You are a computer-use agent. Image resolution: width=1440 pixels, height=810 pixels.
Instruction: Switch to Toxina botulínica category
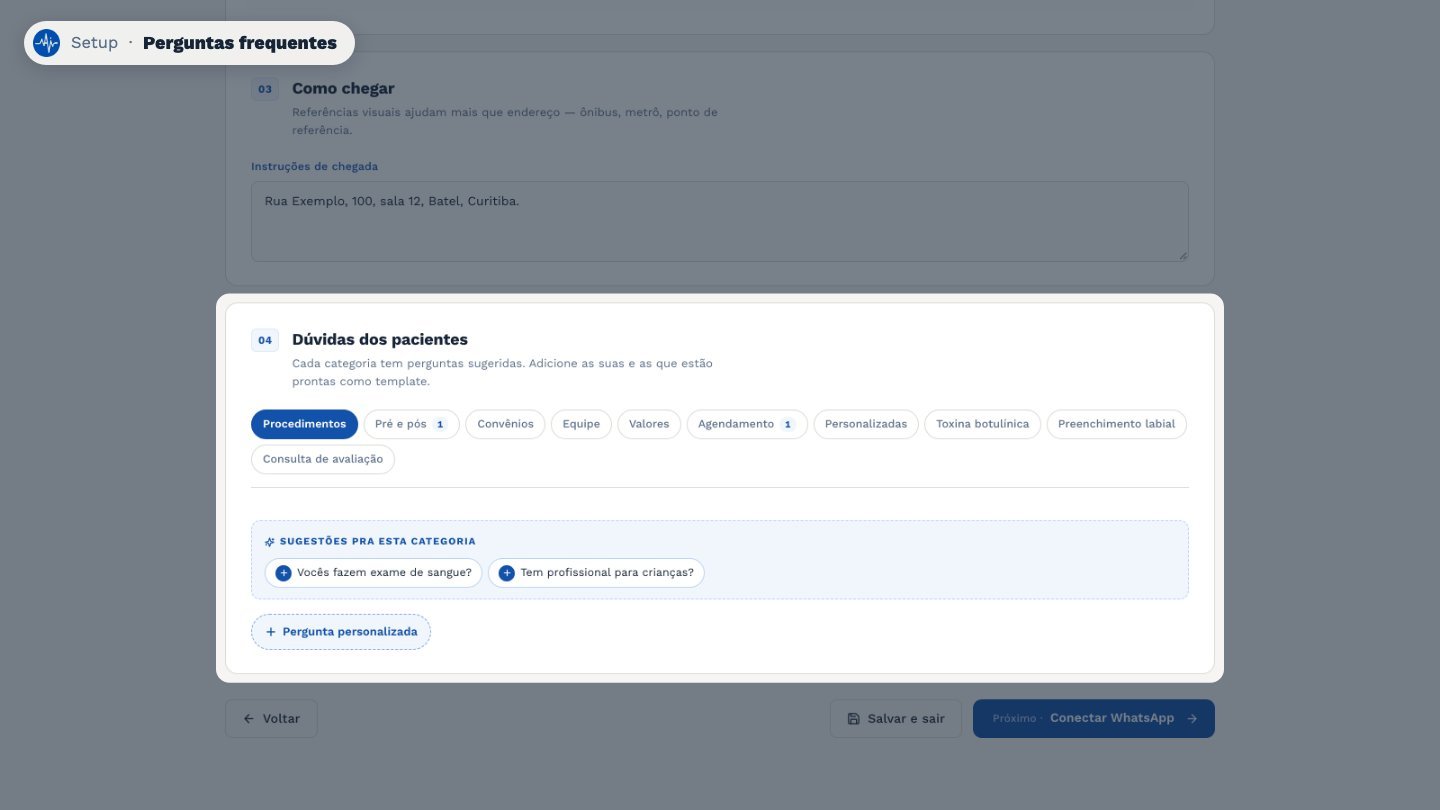point(982,424)
